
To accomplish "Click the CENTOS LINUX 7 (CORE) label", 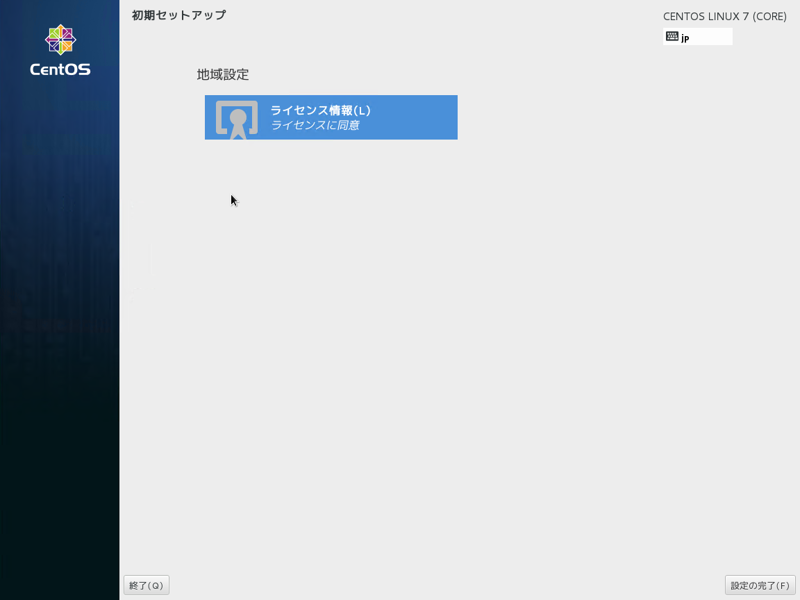I will point(724,16).
